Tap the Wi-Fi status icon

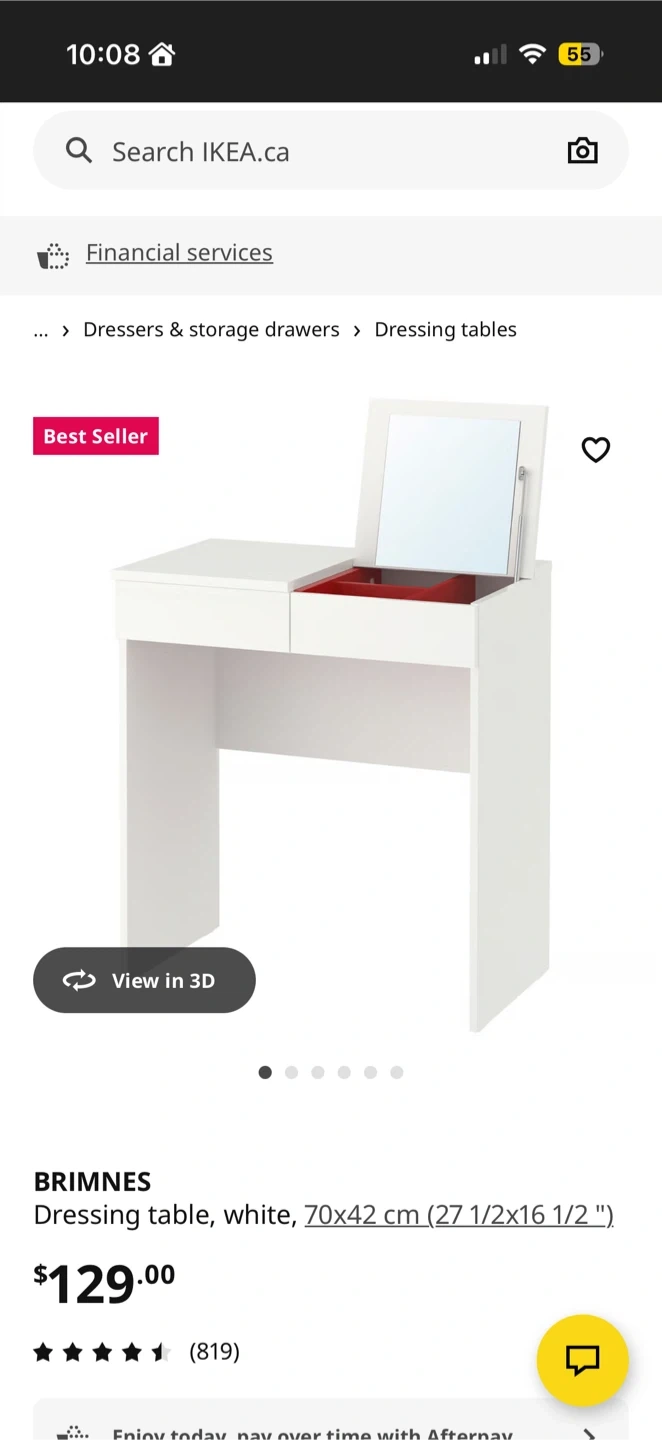(x=533, y=54)
